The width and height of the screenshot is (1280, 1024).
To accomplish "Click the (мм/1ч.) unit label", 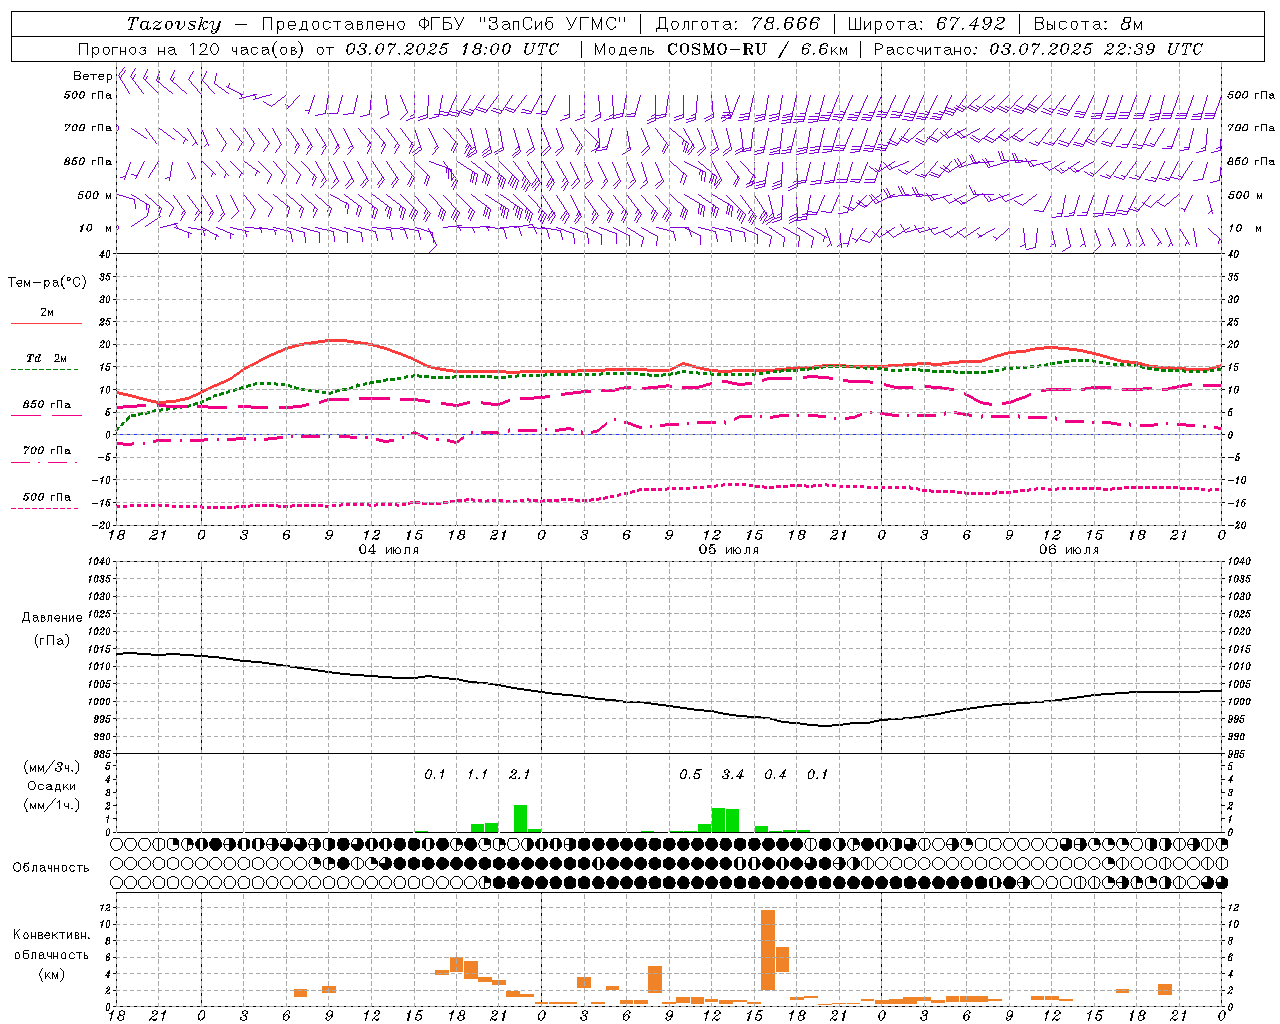I will click(51, 805).
